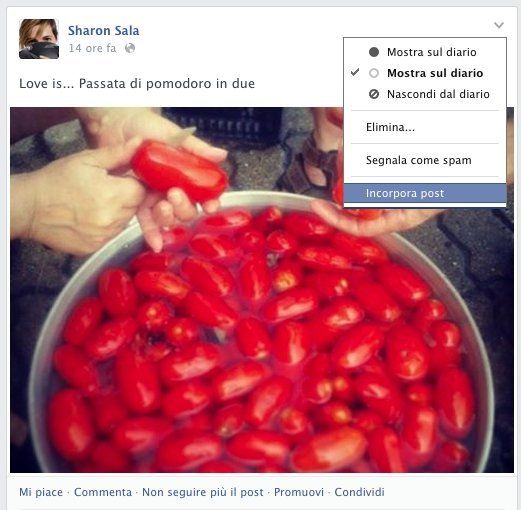Click the Mi piace link

(41, 492)
